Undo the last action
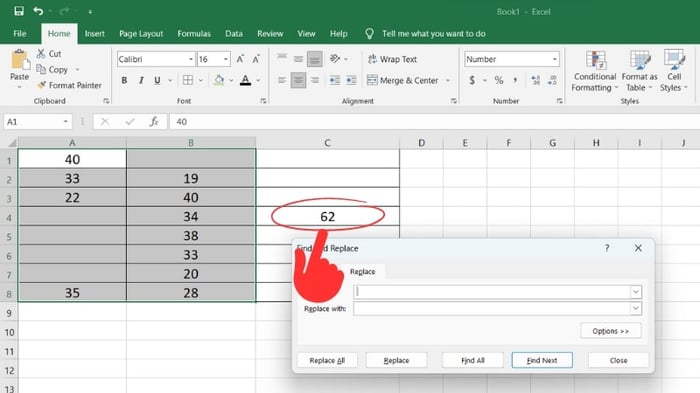This screenshot has height=393, width=700. point(38,11)
